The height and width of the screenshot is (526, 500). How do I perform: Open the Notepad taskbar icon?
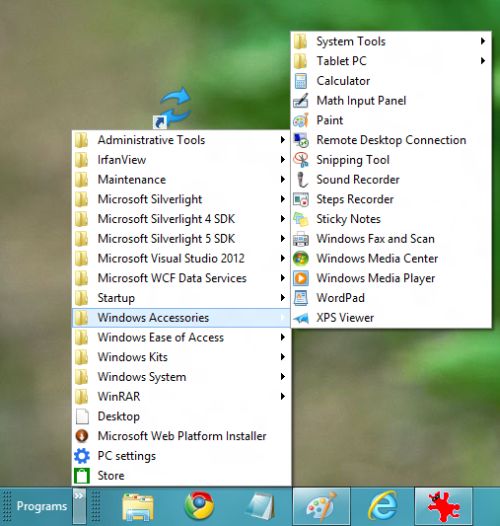pos(260,506)
